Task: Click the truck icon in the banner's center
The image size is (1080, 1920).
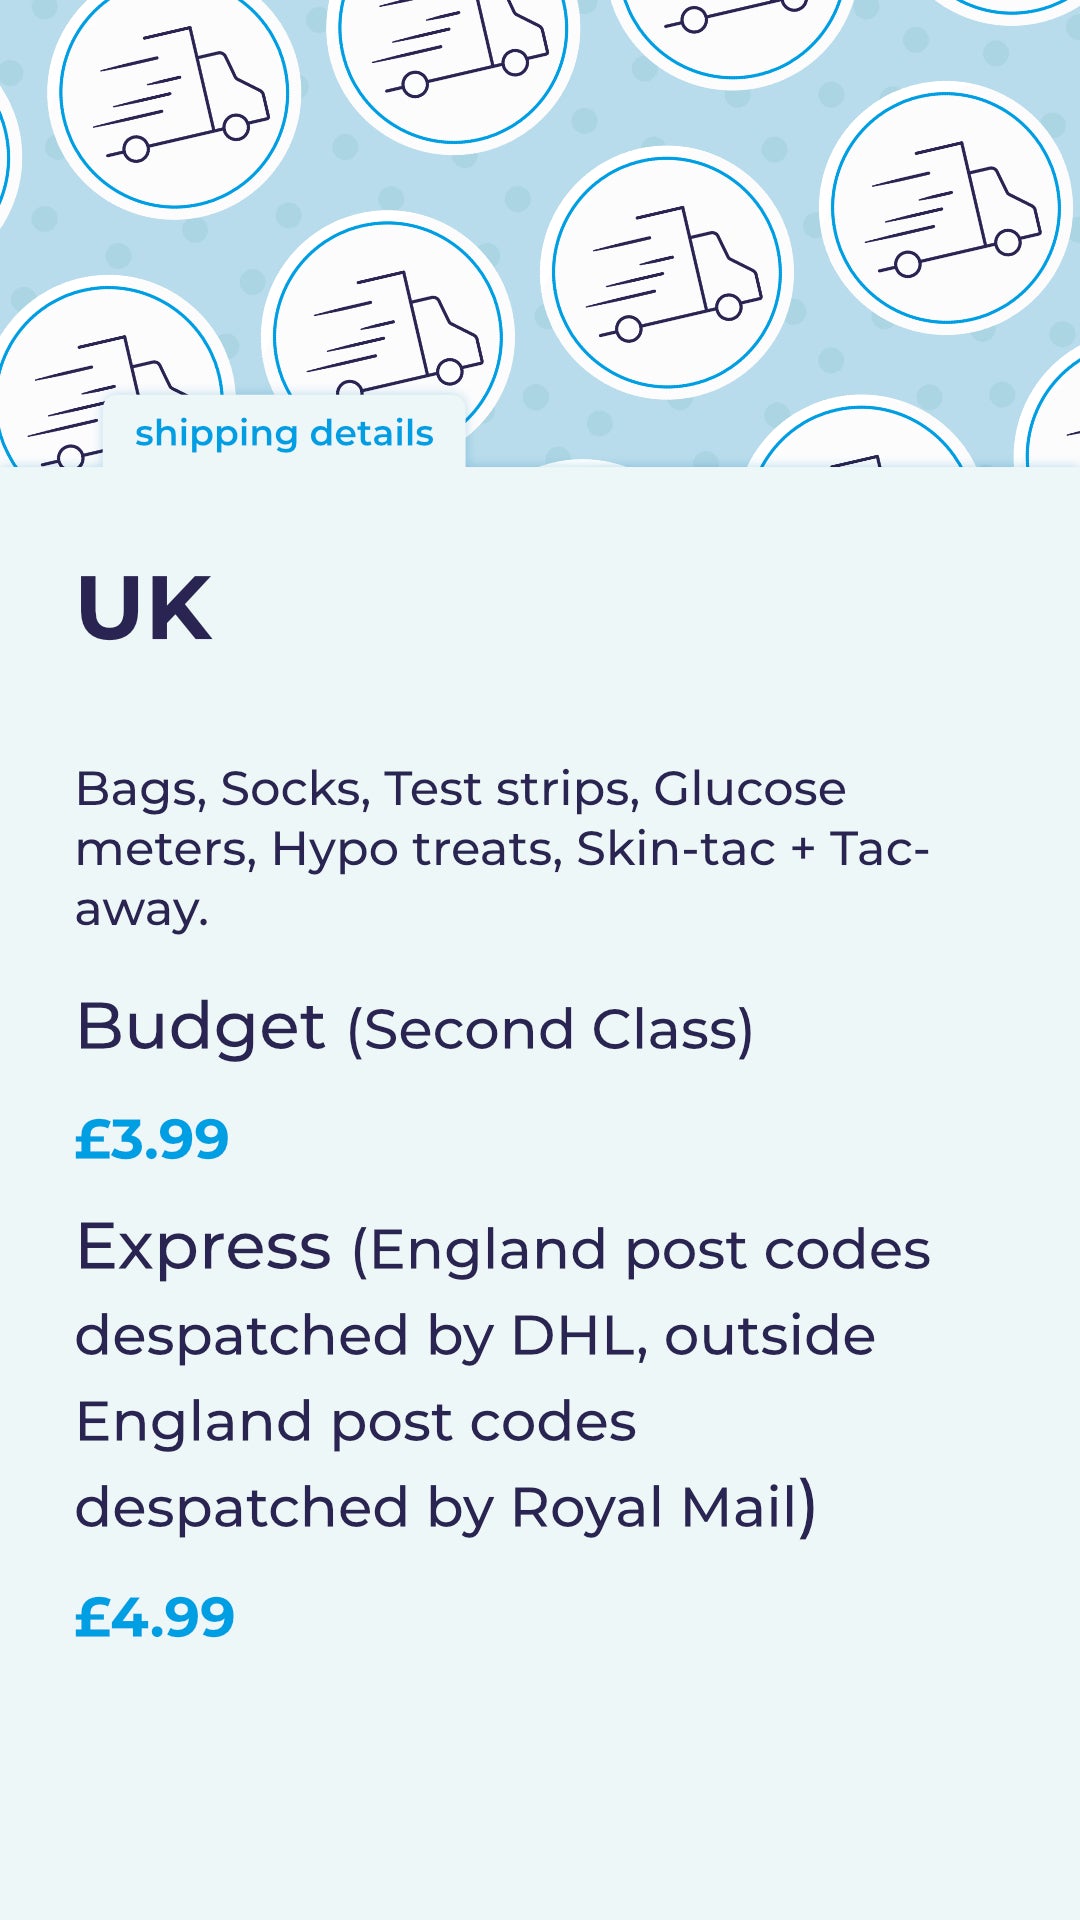Action: (x=667, y=272)
